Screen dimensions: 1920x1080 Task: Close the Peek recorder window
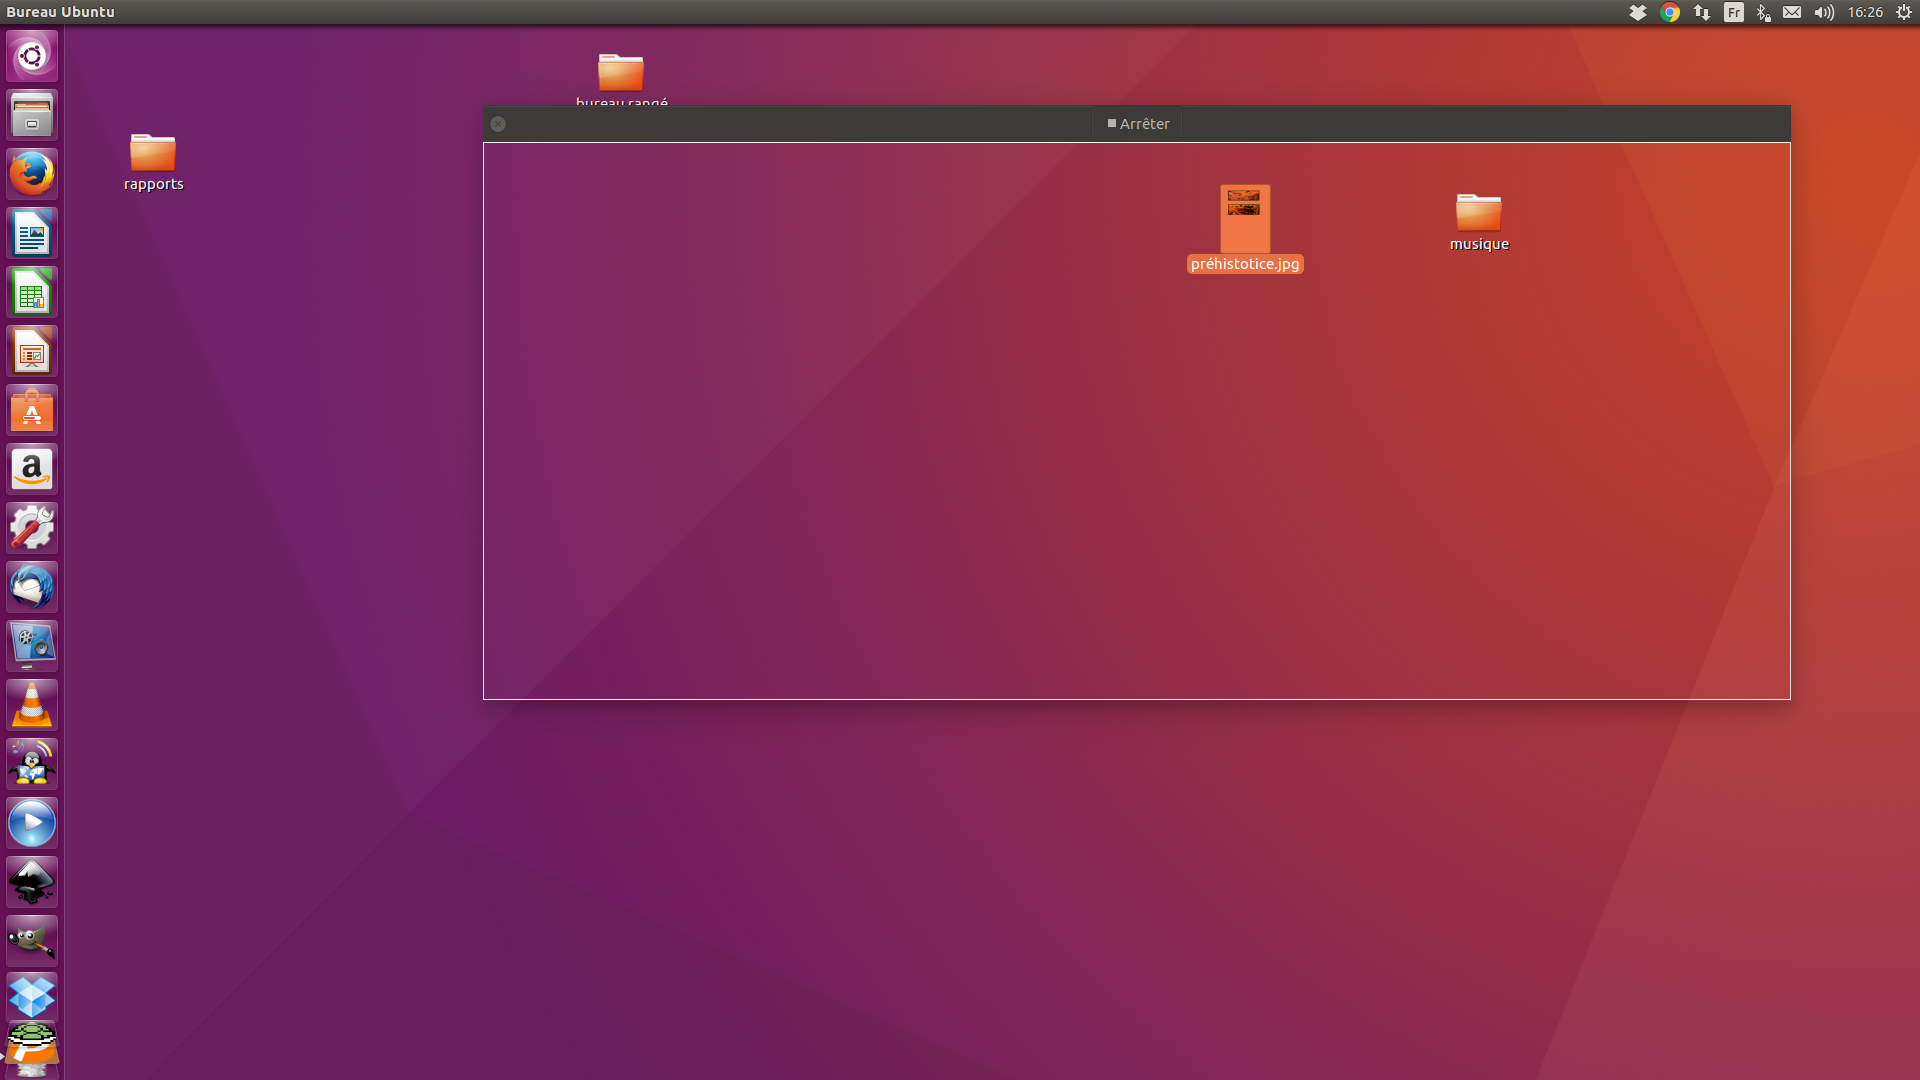498,124
